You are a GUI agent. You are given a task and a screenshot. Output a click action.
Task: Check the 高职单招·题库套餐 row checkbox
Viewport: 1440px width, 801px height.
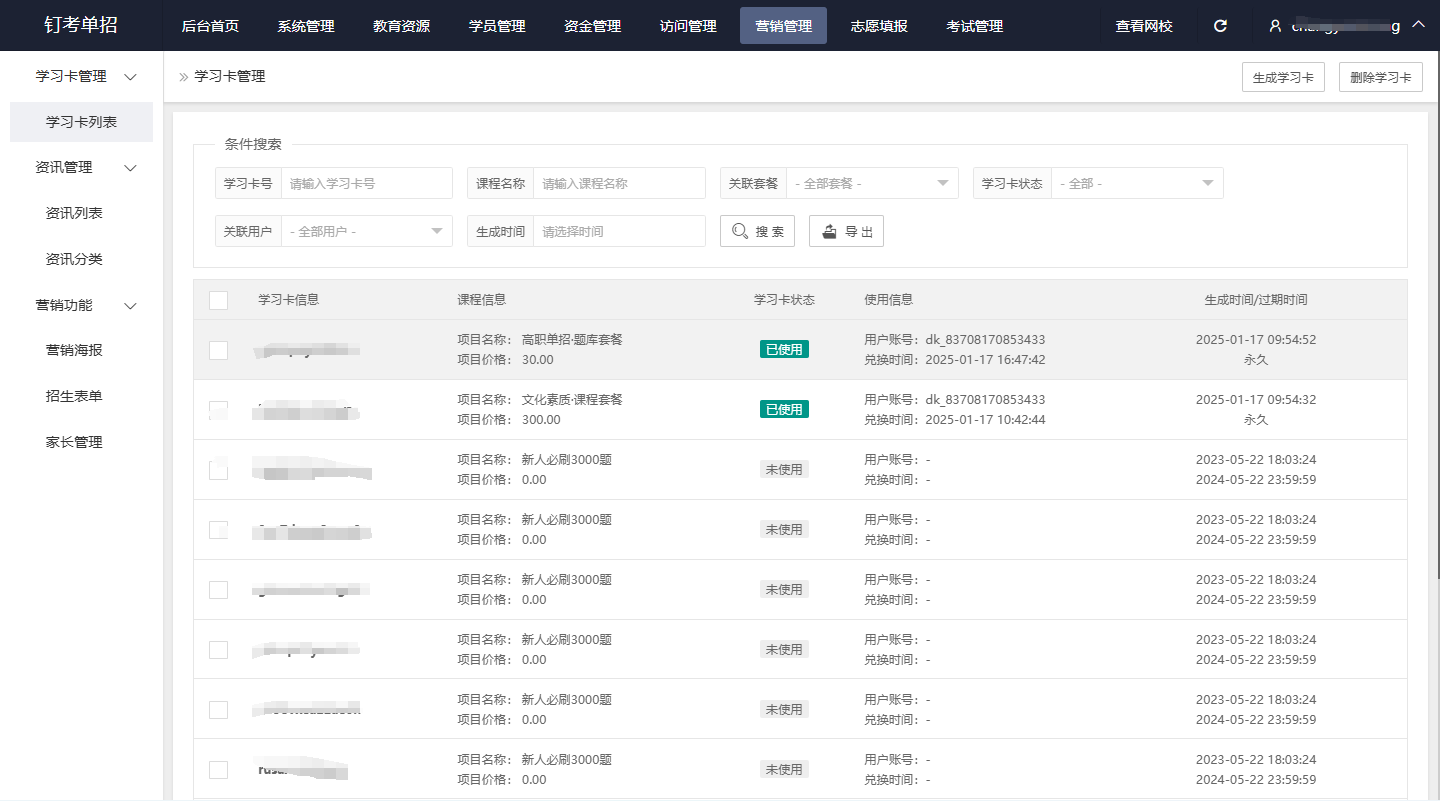point(218,350)
